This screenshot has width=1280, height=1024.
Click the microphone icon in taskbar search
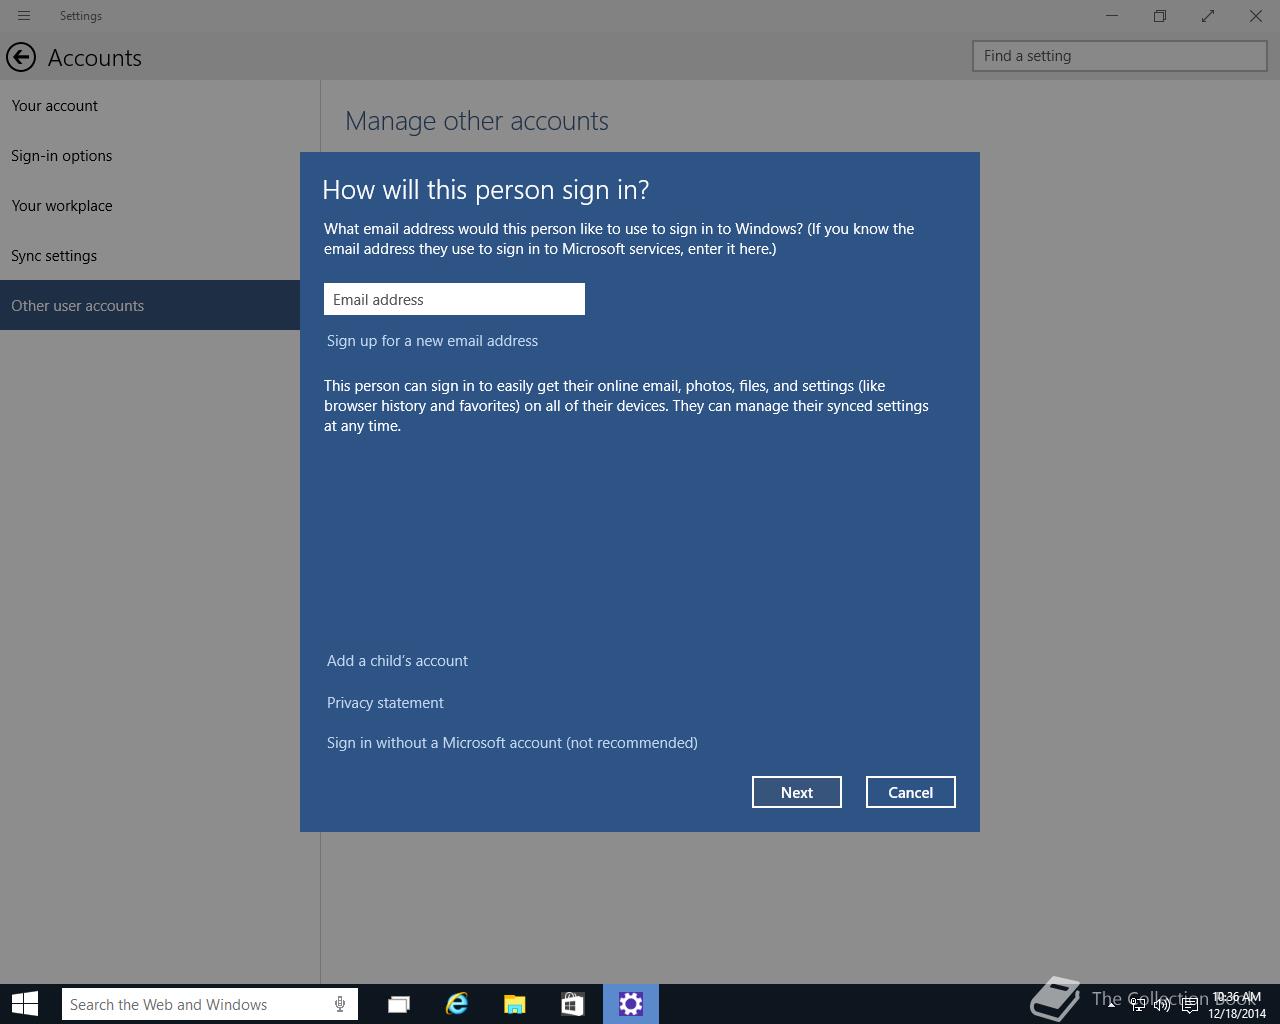(x=340, y=1004)
